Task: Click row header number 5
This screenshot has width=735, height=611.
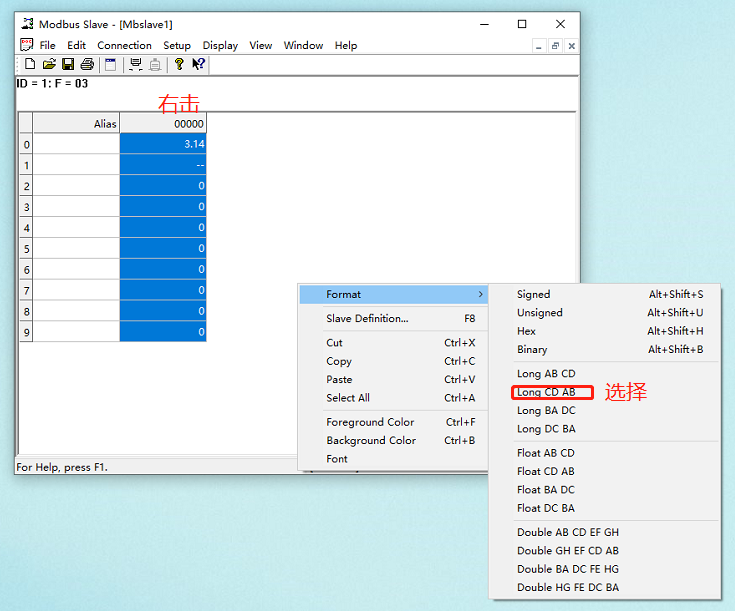Action: [26, 249]
